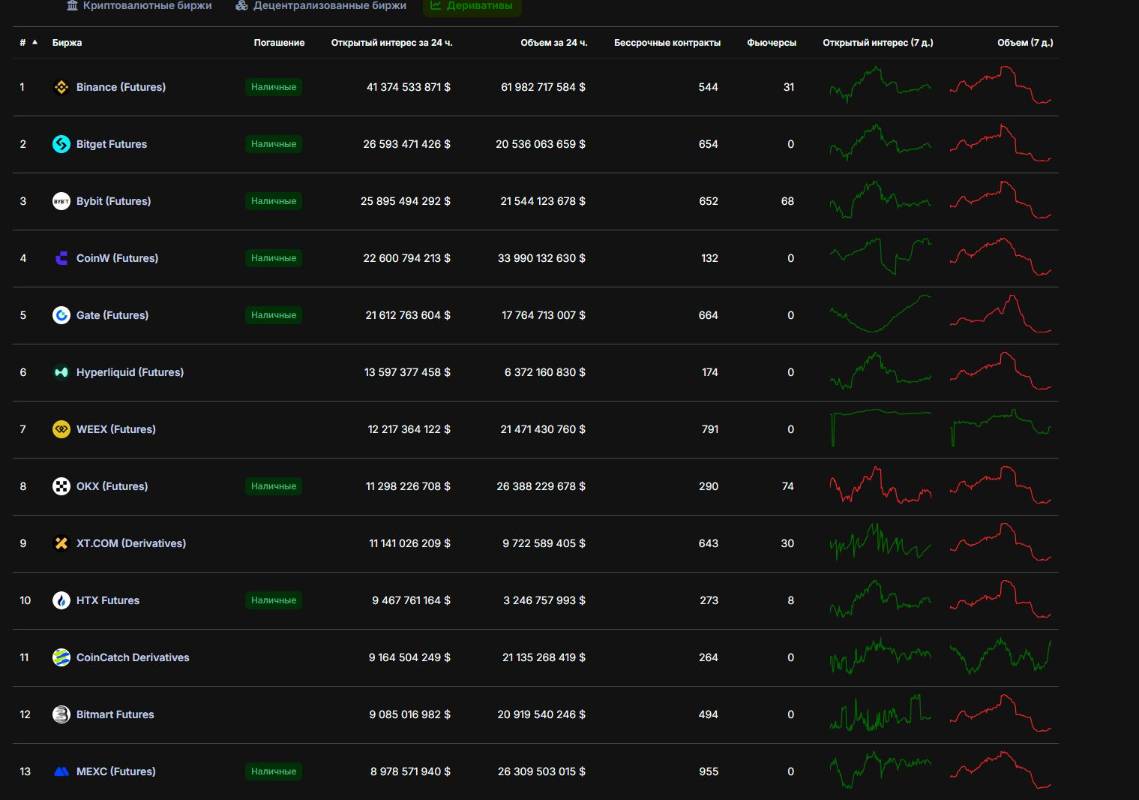The height and width of the screenshot is (800, 1139).
Task: Click the Bybit (Futures) logo icon
Action: pyautogui.click(x=61, y=201)
